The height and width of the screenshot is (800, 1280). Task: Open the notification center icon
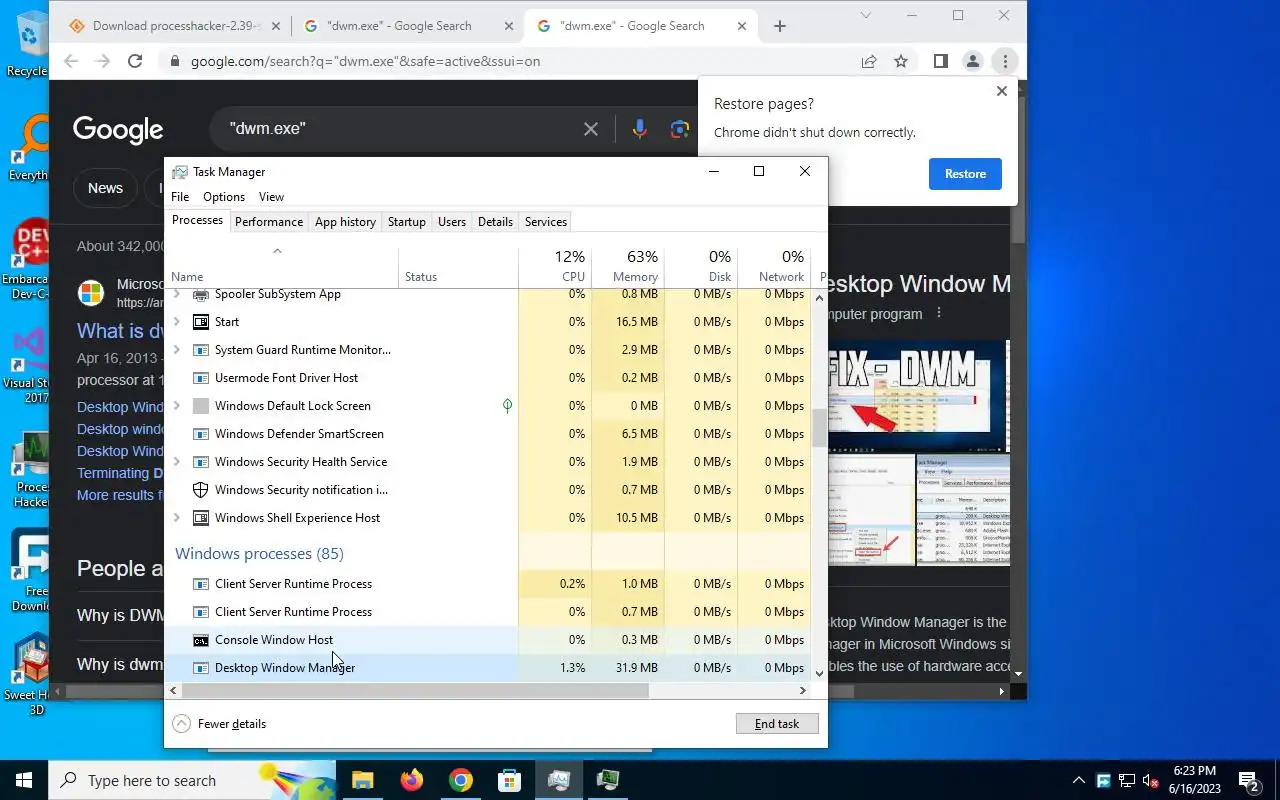pos(1248,780)
